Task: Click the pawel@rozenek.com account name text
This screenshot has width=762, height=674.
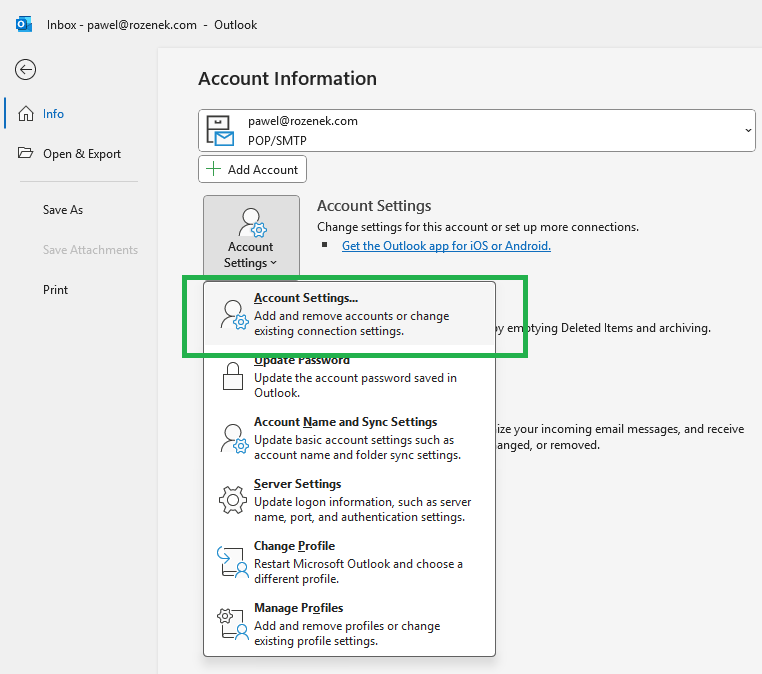Action: pos(303,121)
